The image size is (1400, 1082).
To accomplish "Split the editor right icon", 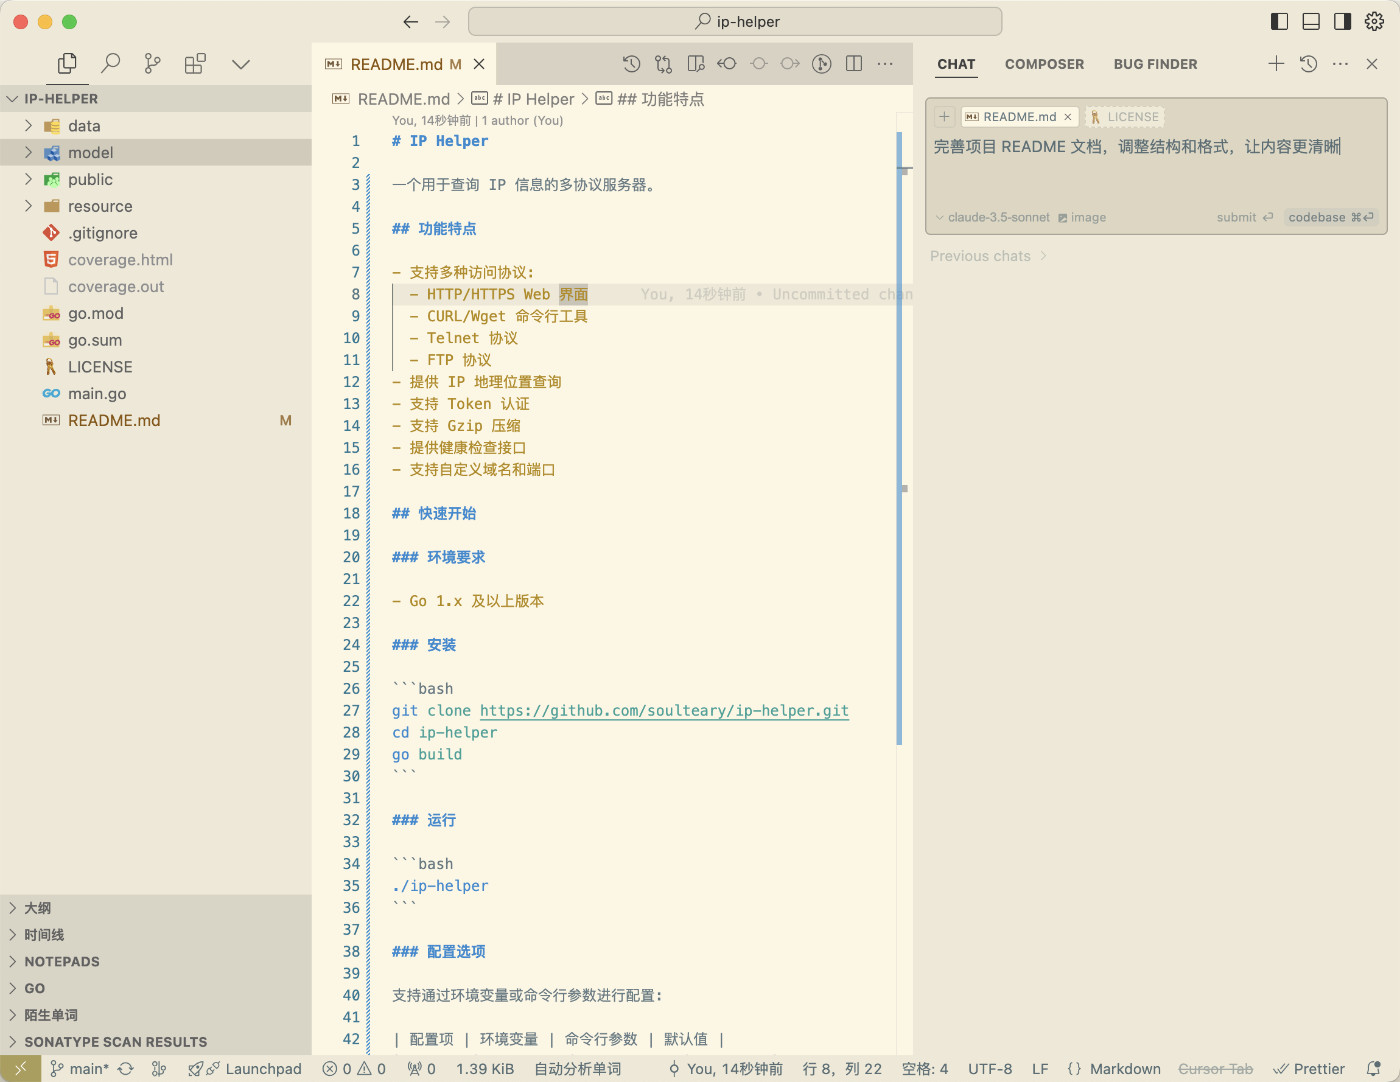I will coord(854,64).
